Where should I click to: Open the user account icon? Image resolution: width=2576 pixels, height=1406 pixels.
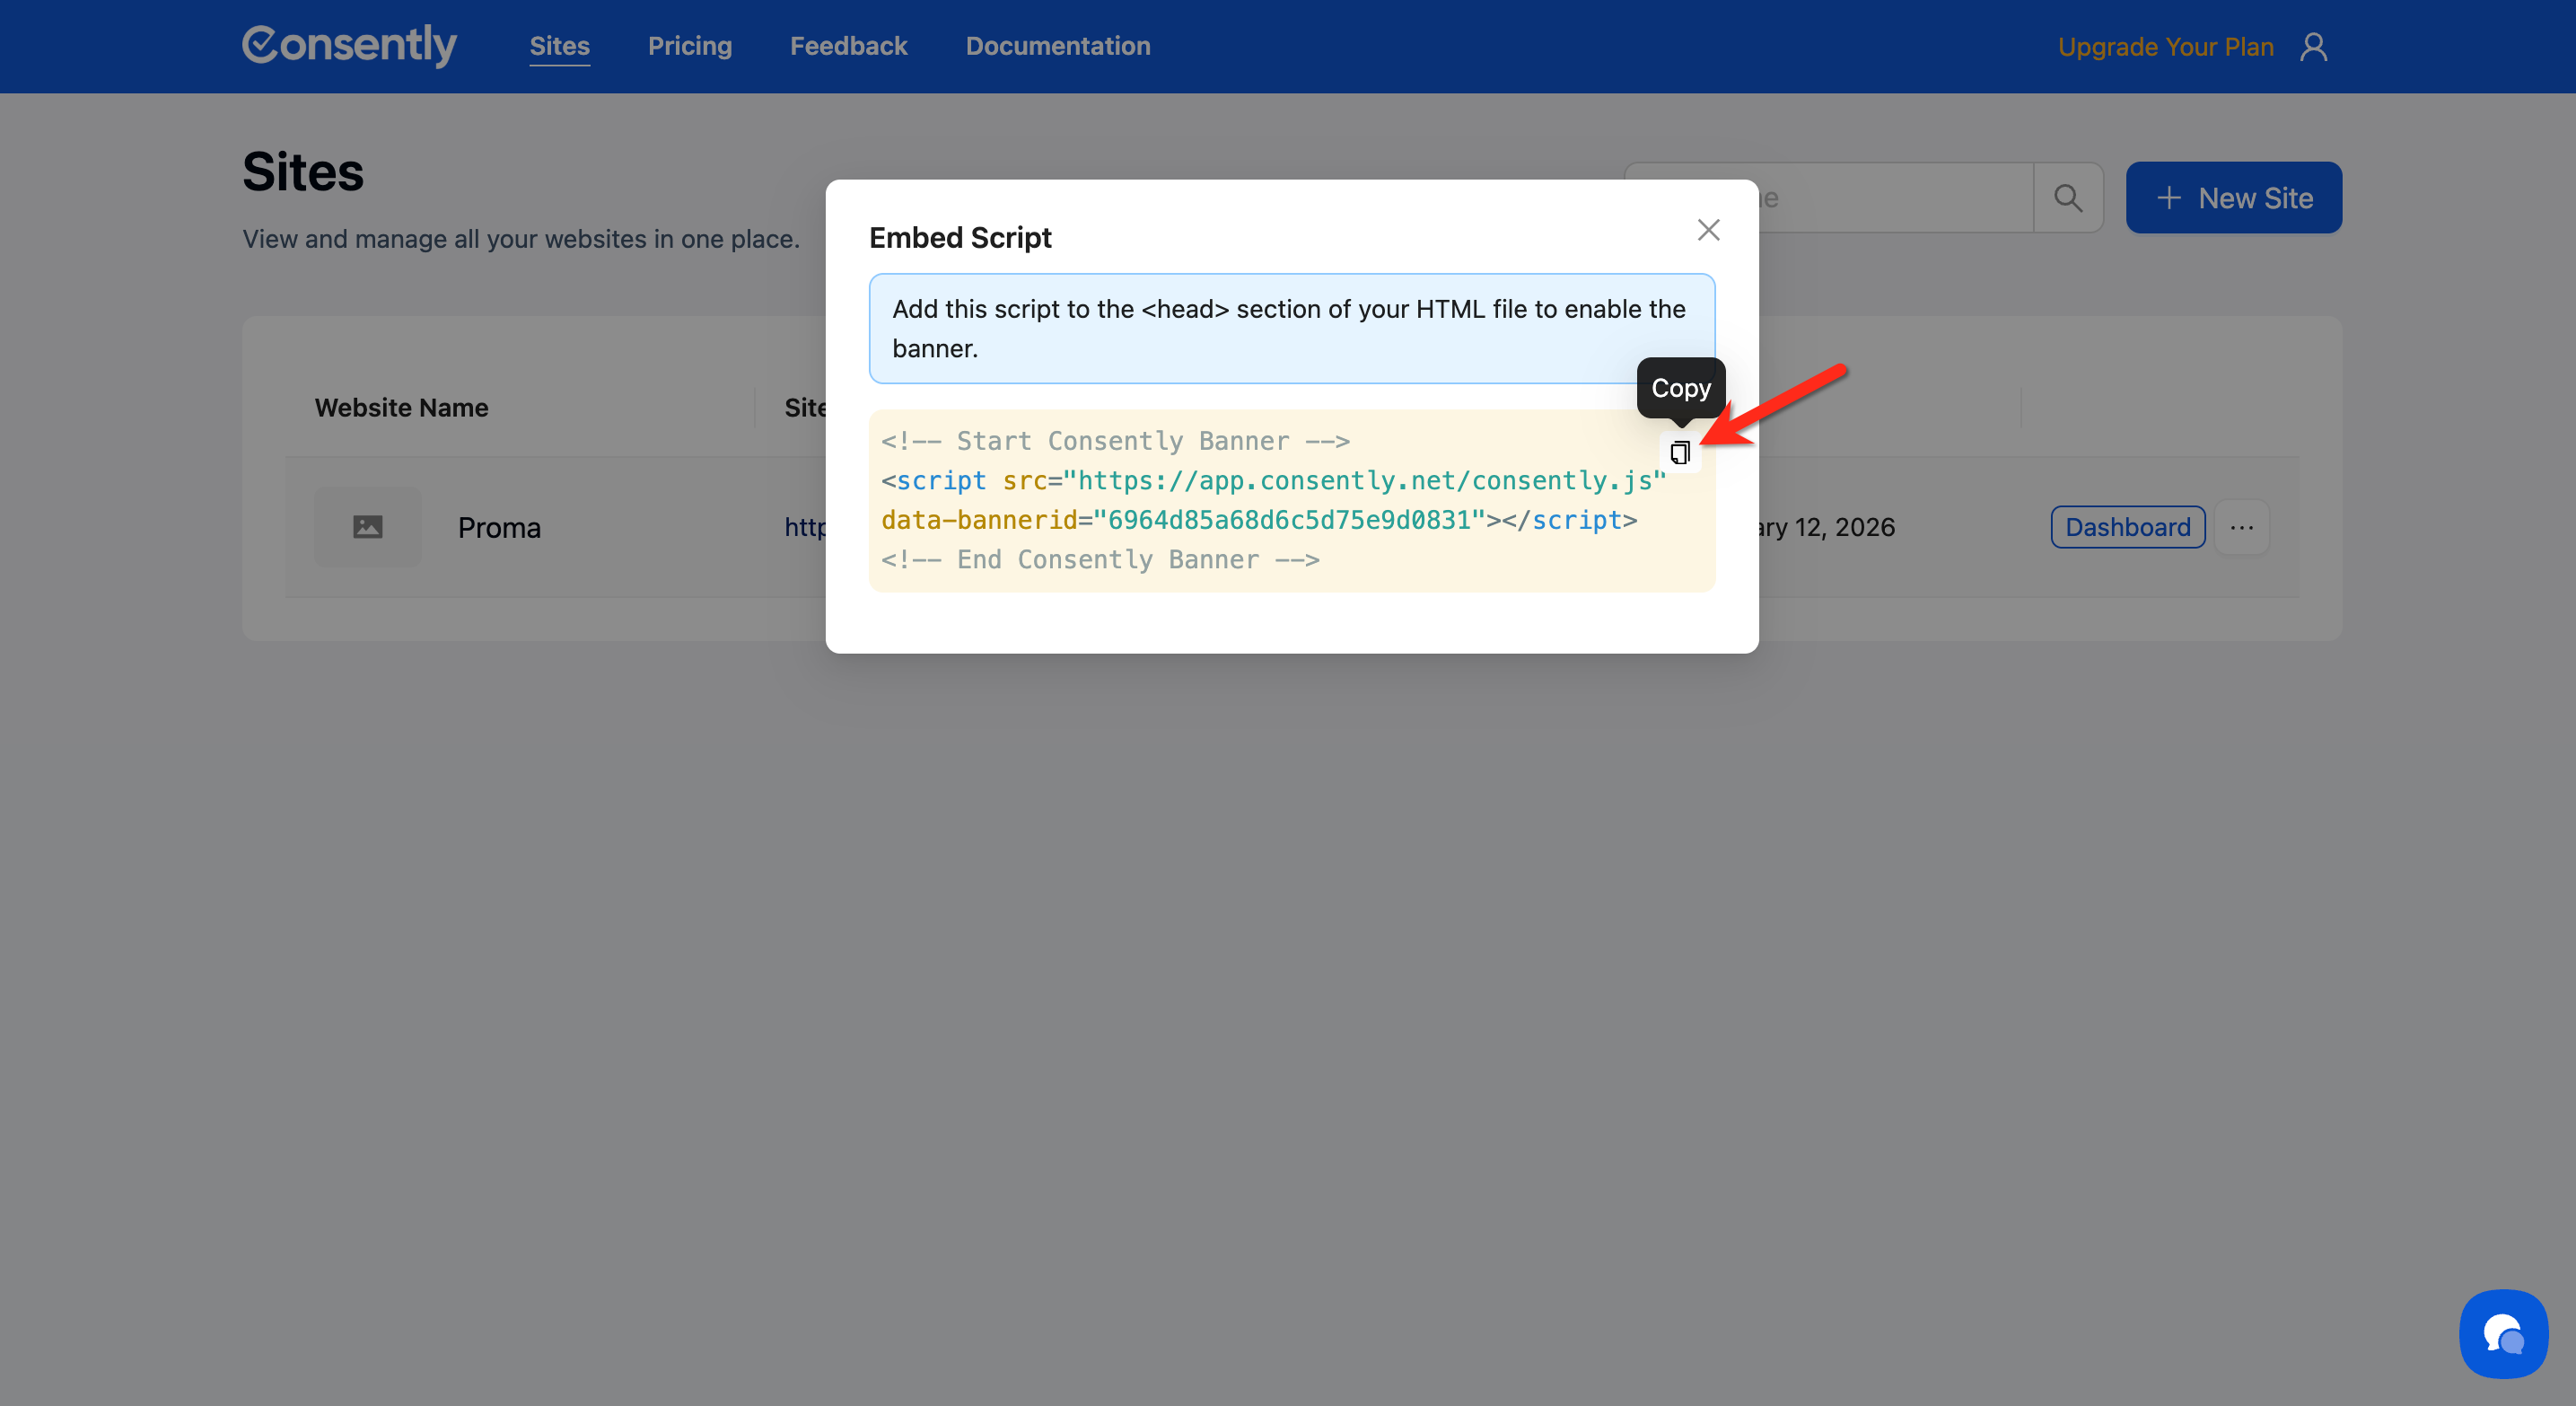pyautogui.click(x=2313, y=47)
